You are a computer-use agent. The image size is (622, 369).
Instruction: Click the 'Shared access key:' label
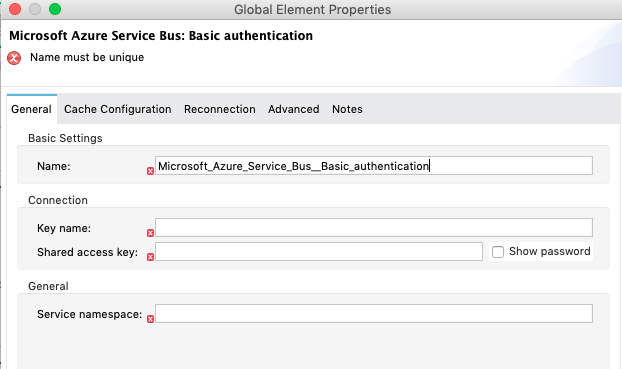[87, 252]
